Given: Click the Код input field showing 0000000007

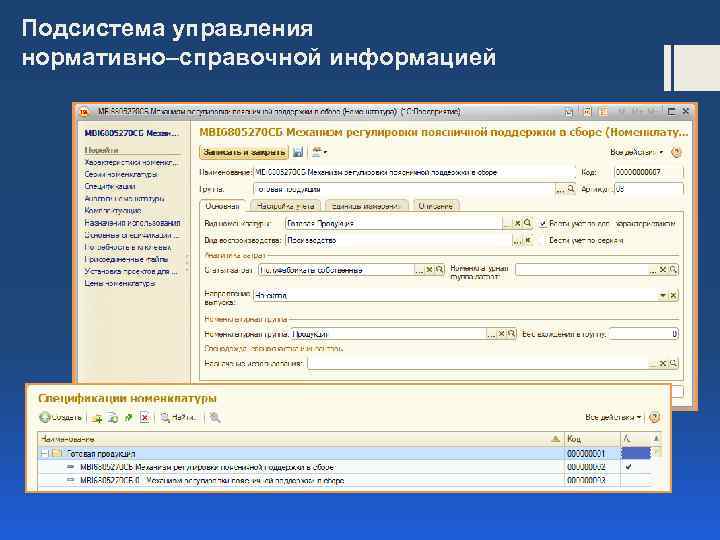Looking at the screenshot, I should (648, 172).
